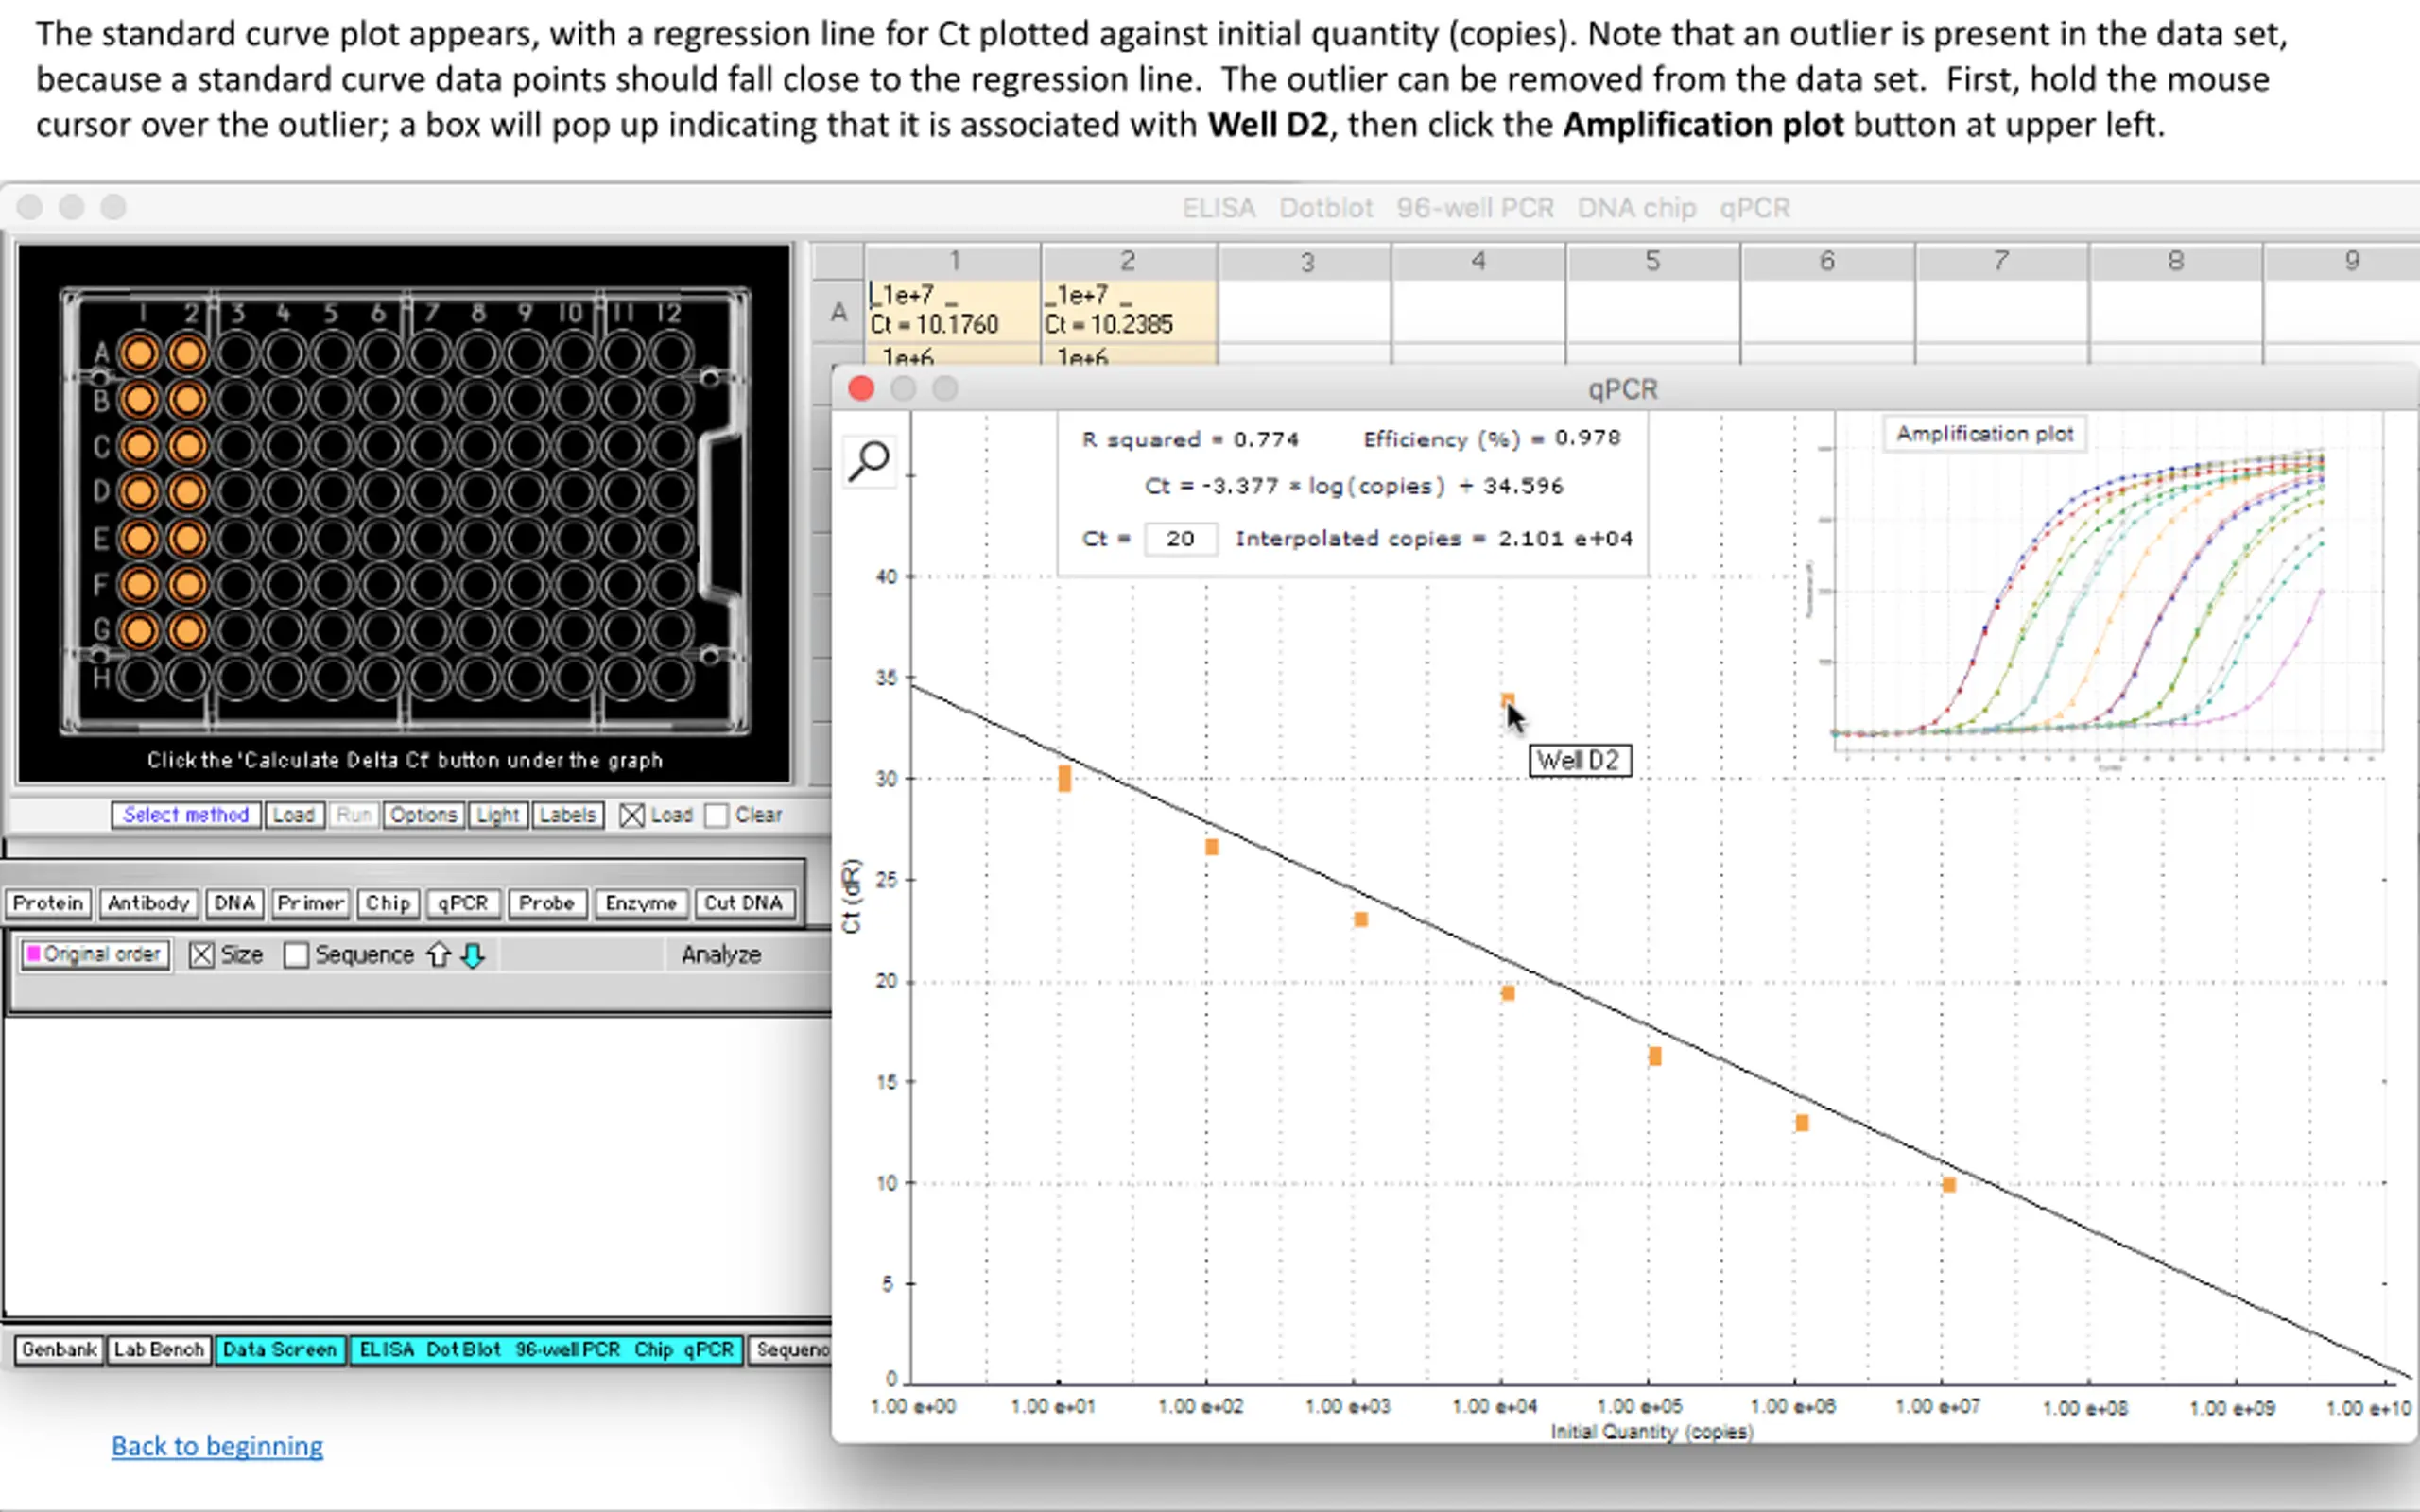2420x1512 pixels.
Task: Click the pink Original order button
Action: 95,954
